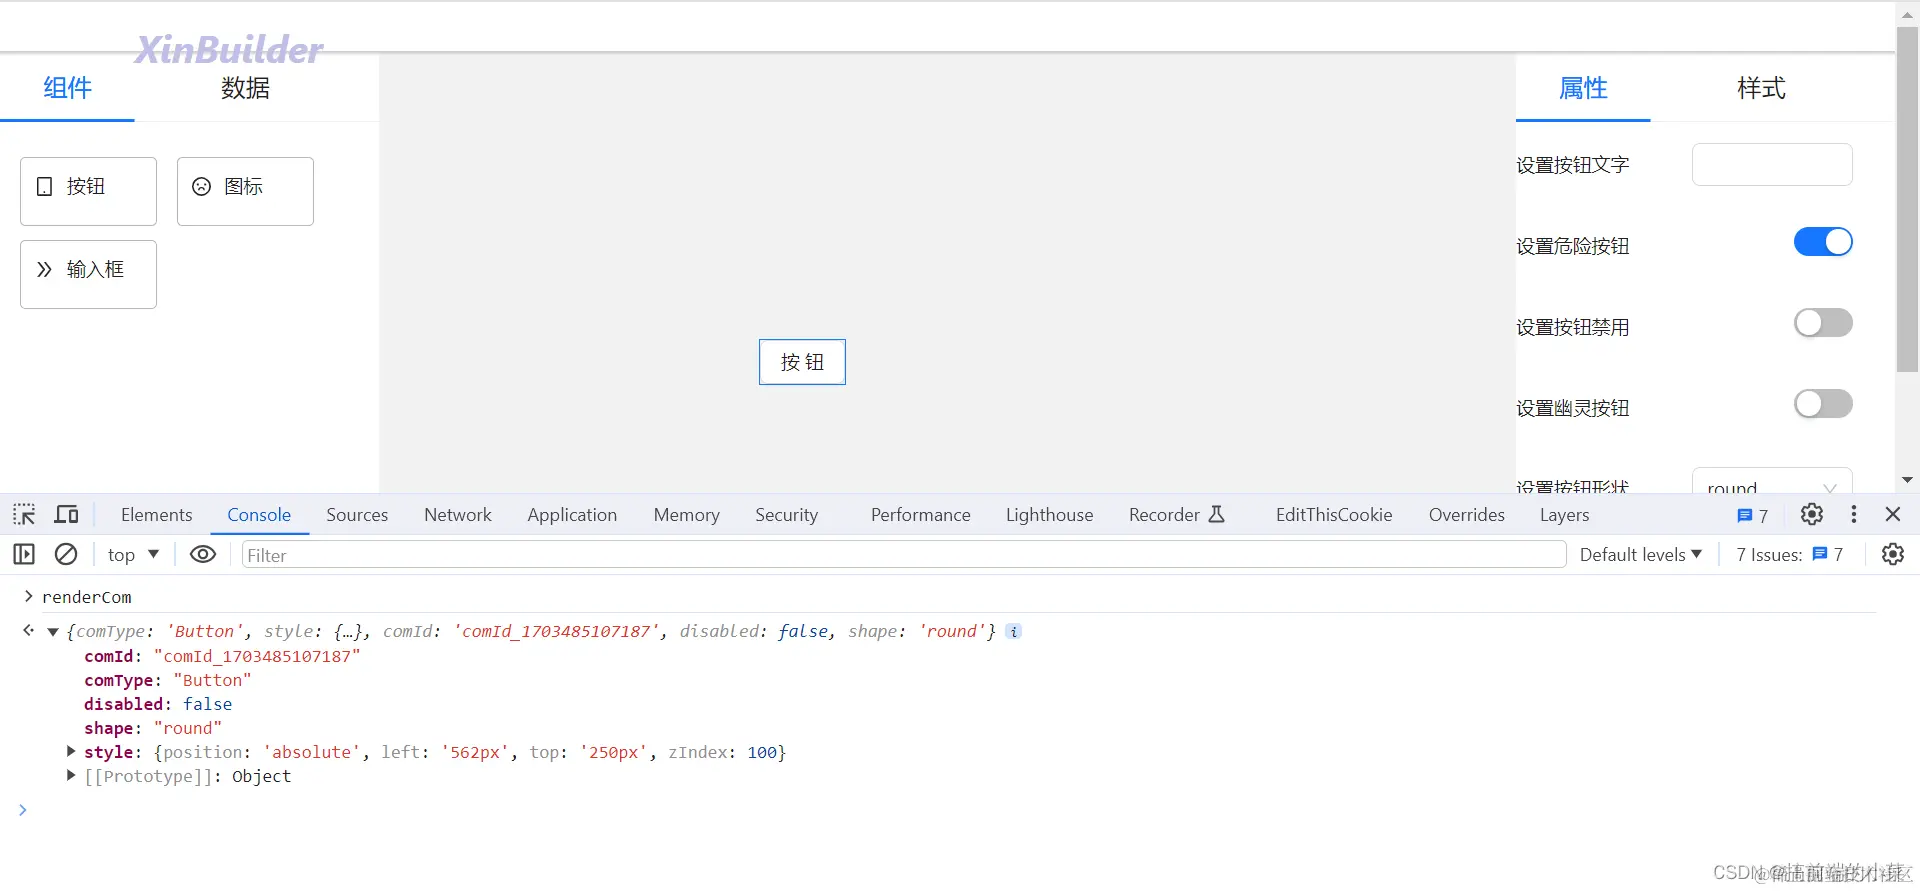Open the Sources tab

tap(357, 514)
